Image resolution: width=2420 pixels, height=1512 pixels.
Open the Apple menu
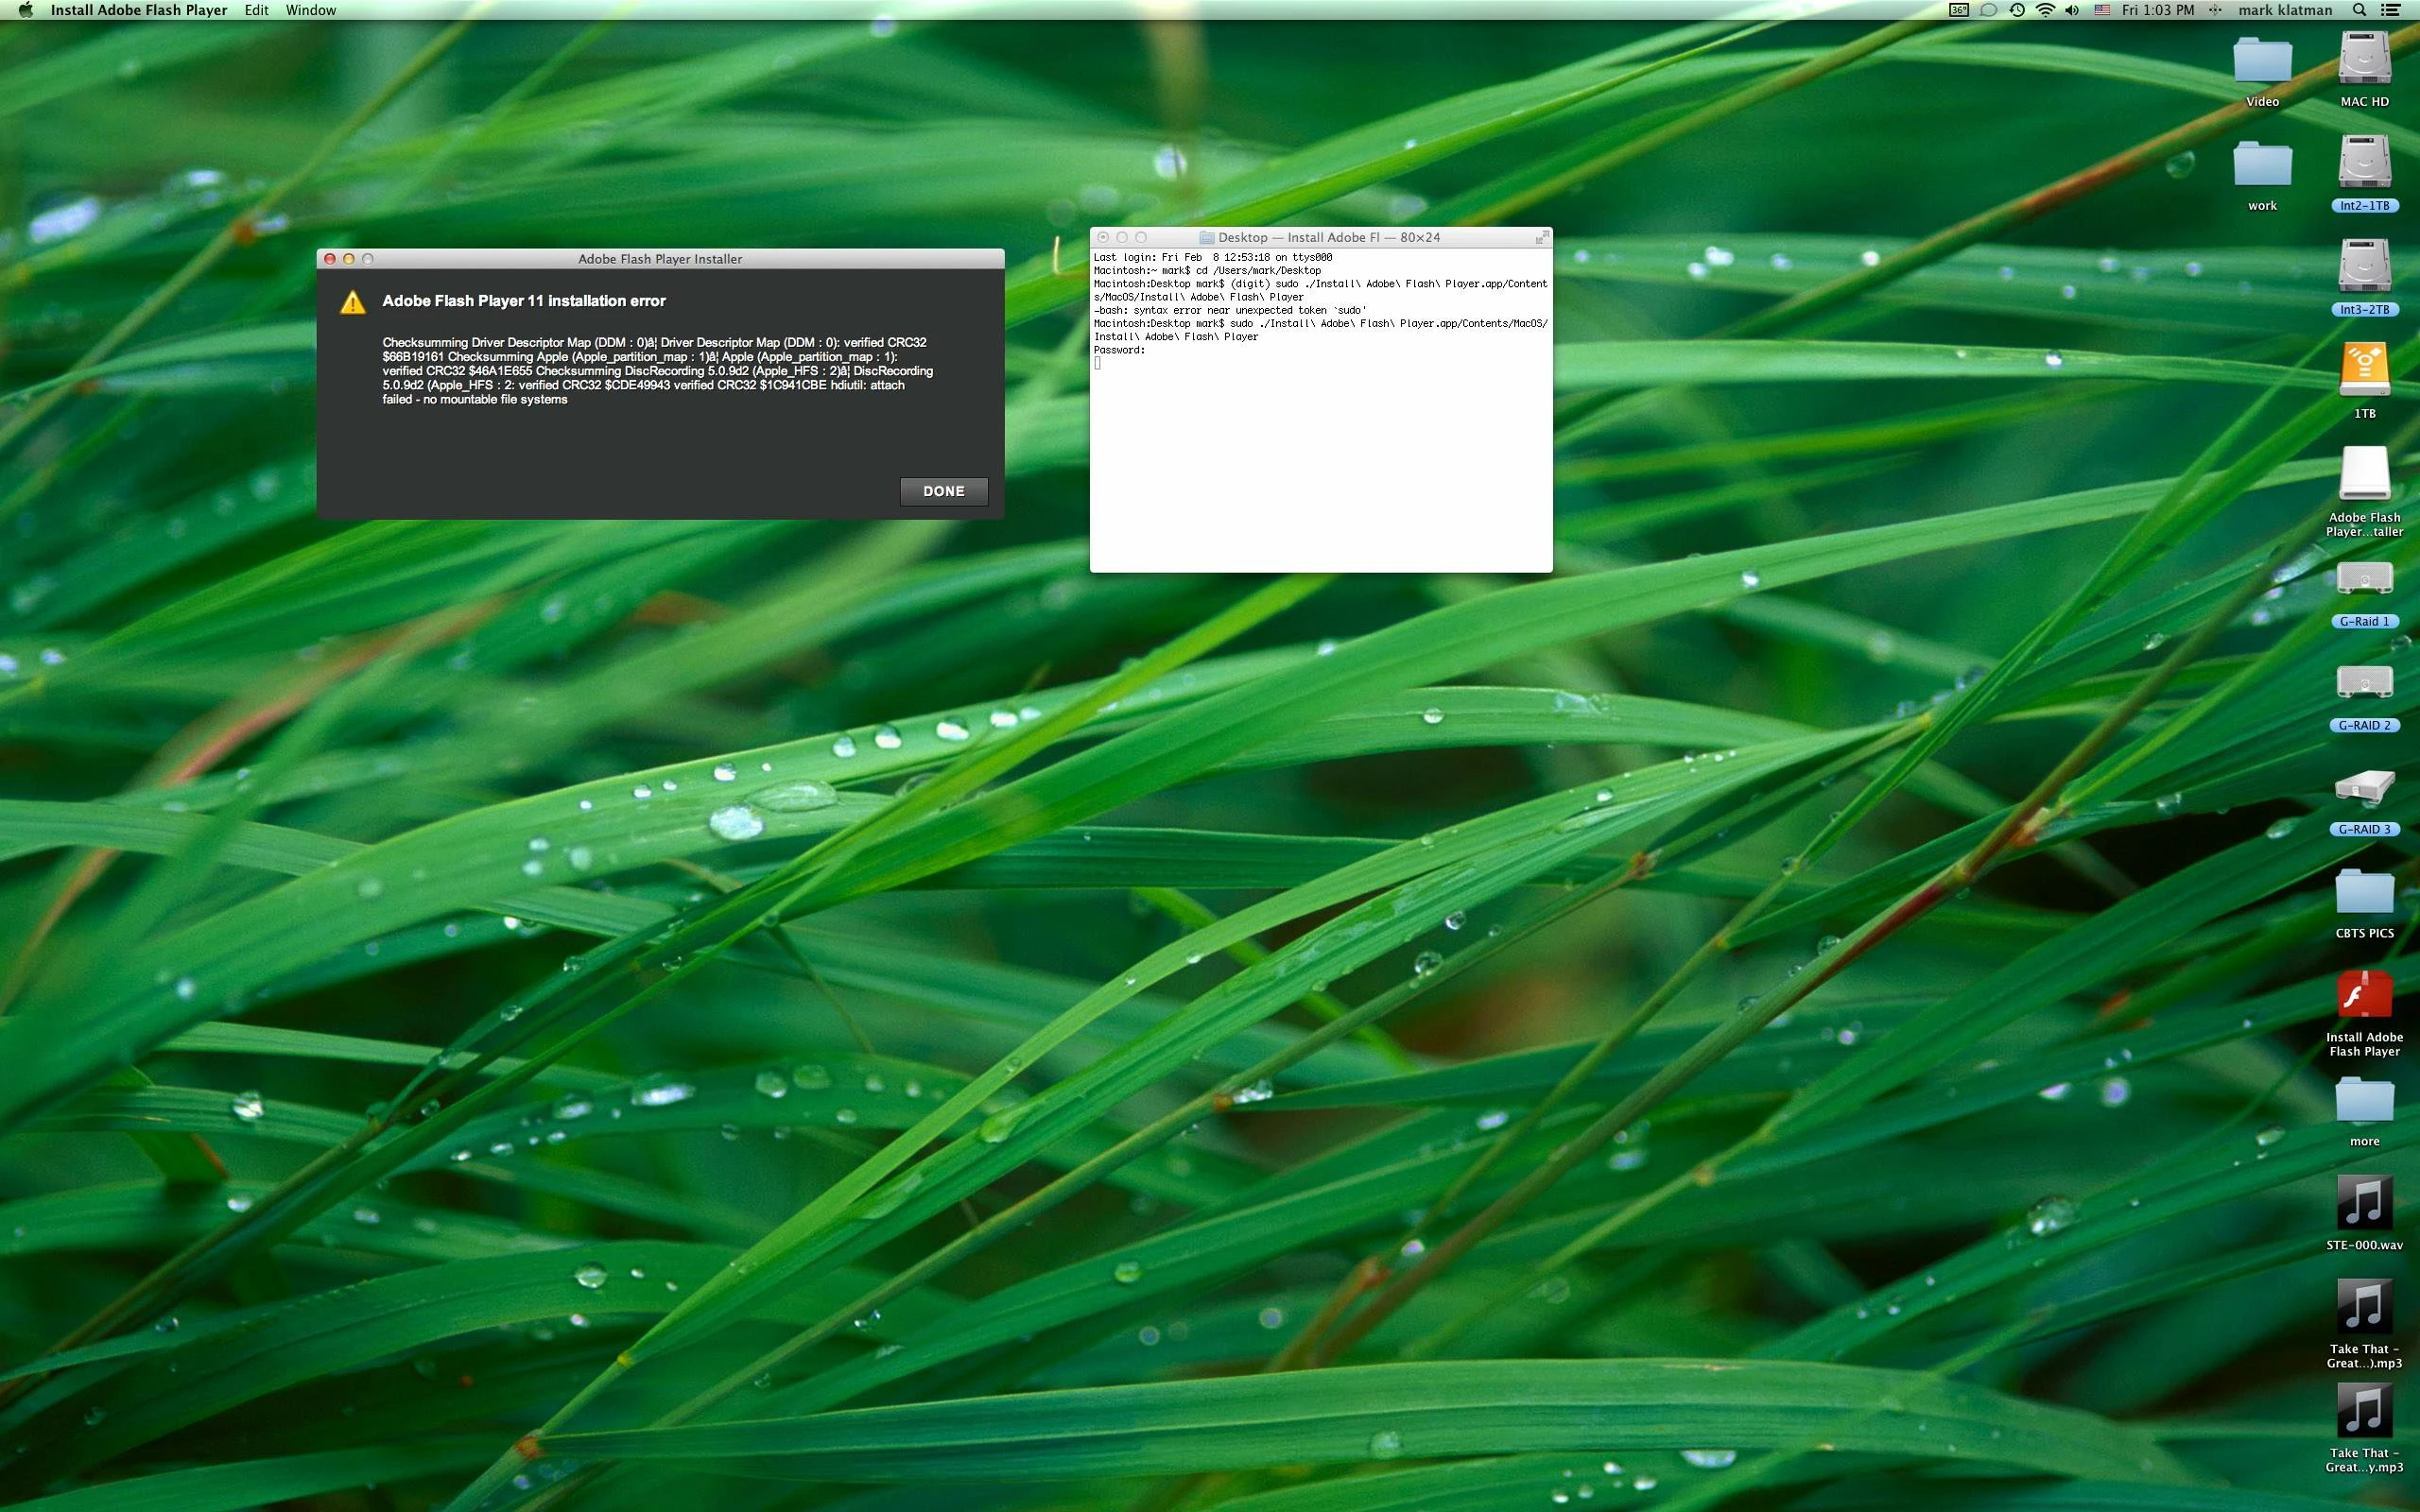coord(25,10)
